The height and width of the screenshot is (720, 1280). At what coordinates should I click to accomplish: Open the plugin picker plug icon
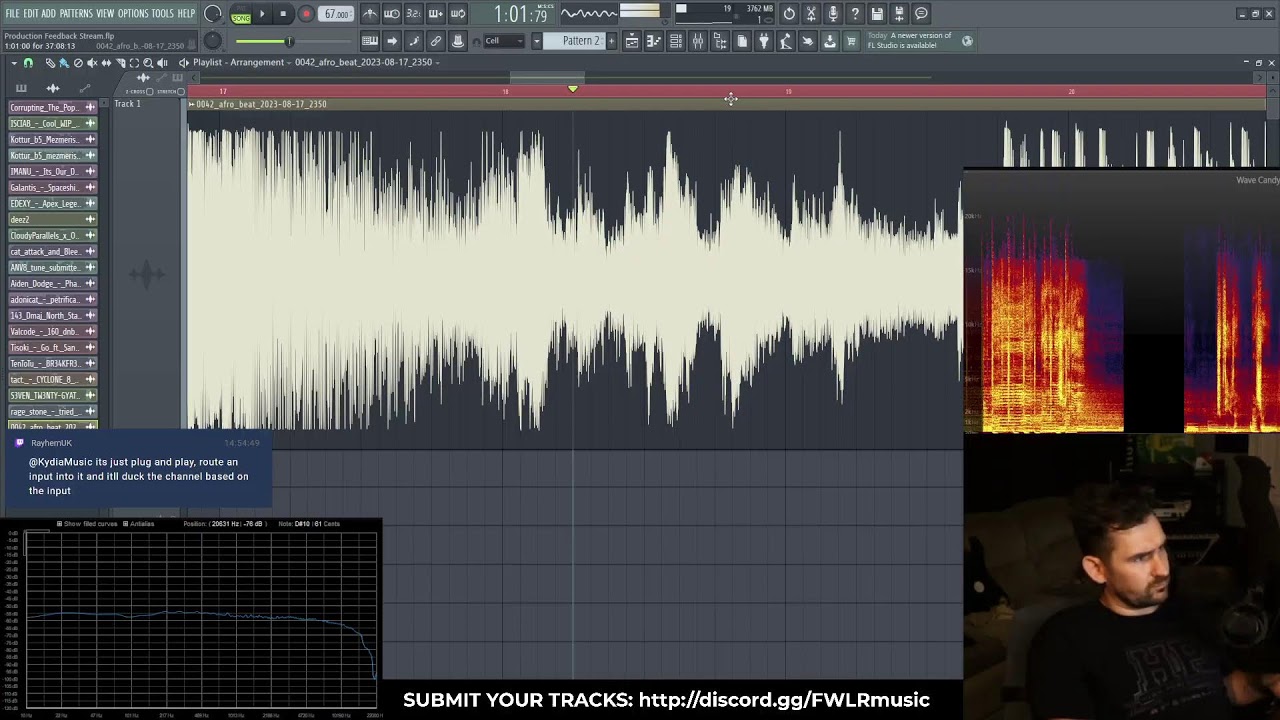764,41
